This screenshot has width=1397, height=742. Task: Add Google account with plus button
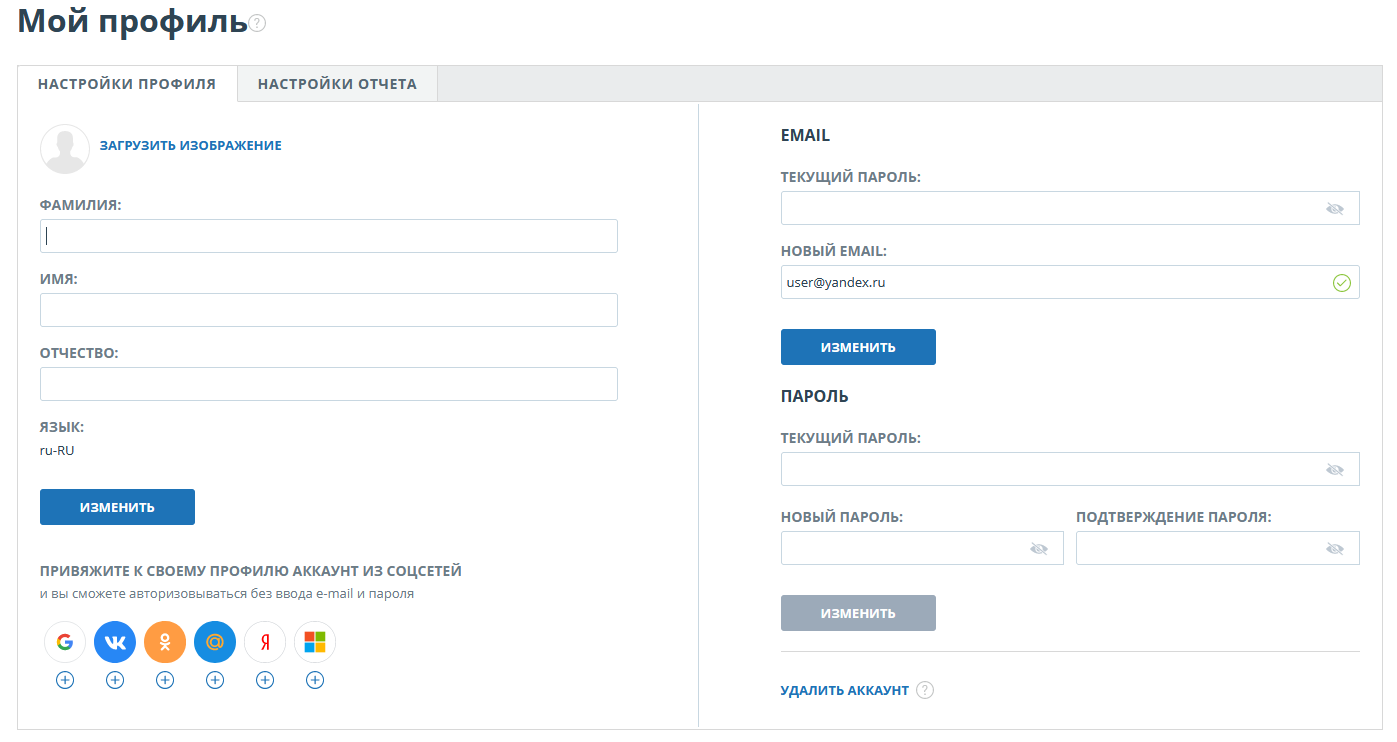point(65,680)
